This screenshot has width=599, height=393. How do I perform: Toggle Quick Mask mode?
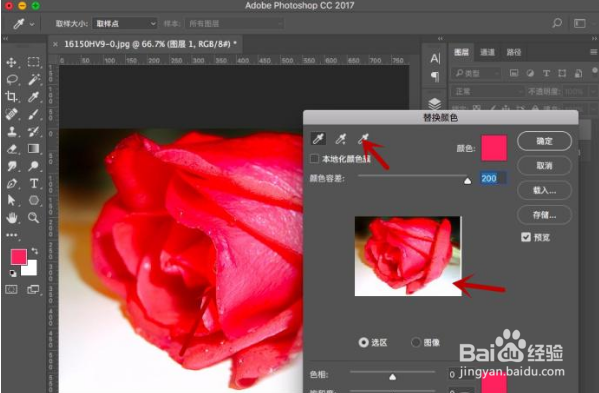(11, 289)
